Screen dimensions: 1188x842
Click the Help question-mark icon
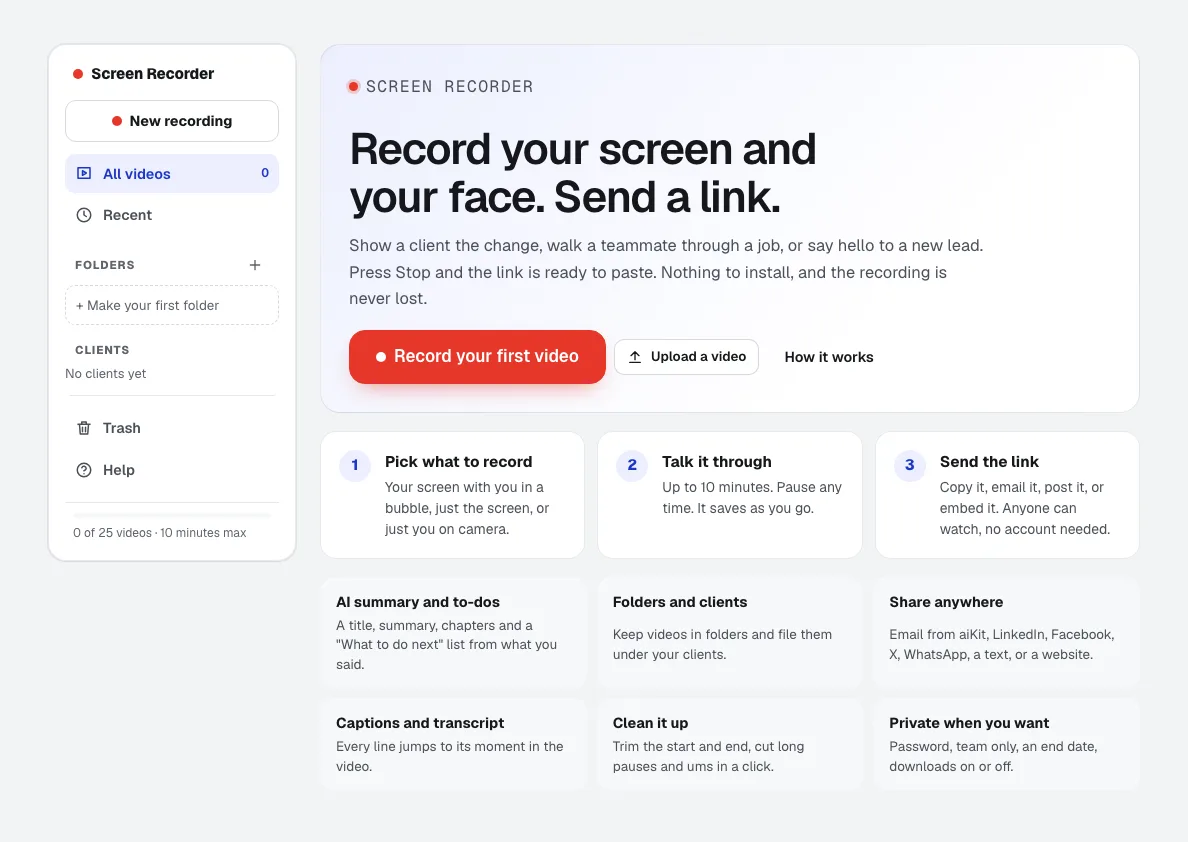84,470
